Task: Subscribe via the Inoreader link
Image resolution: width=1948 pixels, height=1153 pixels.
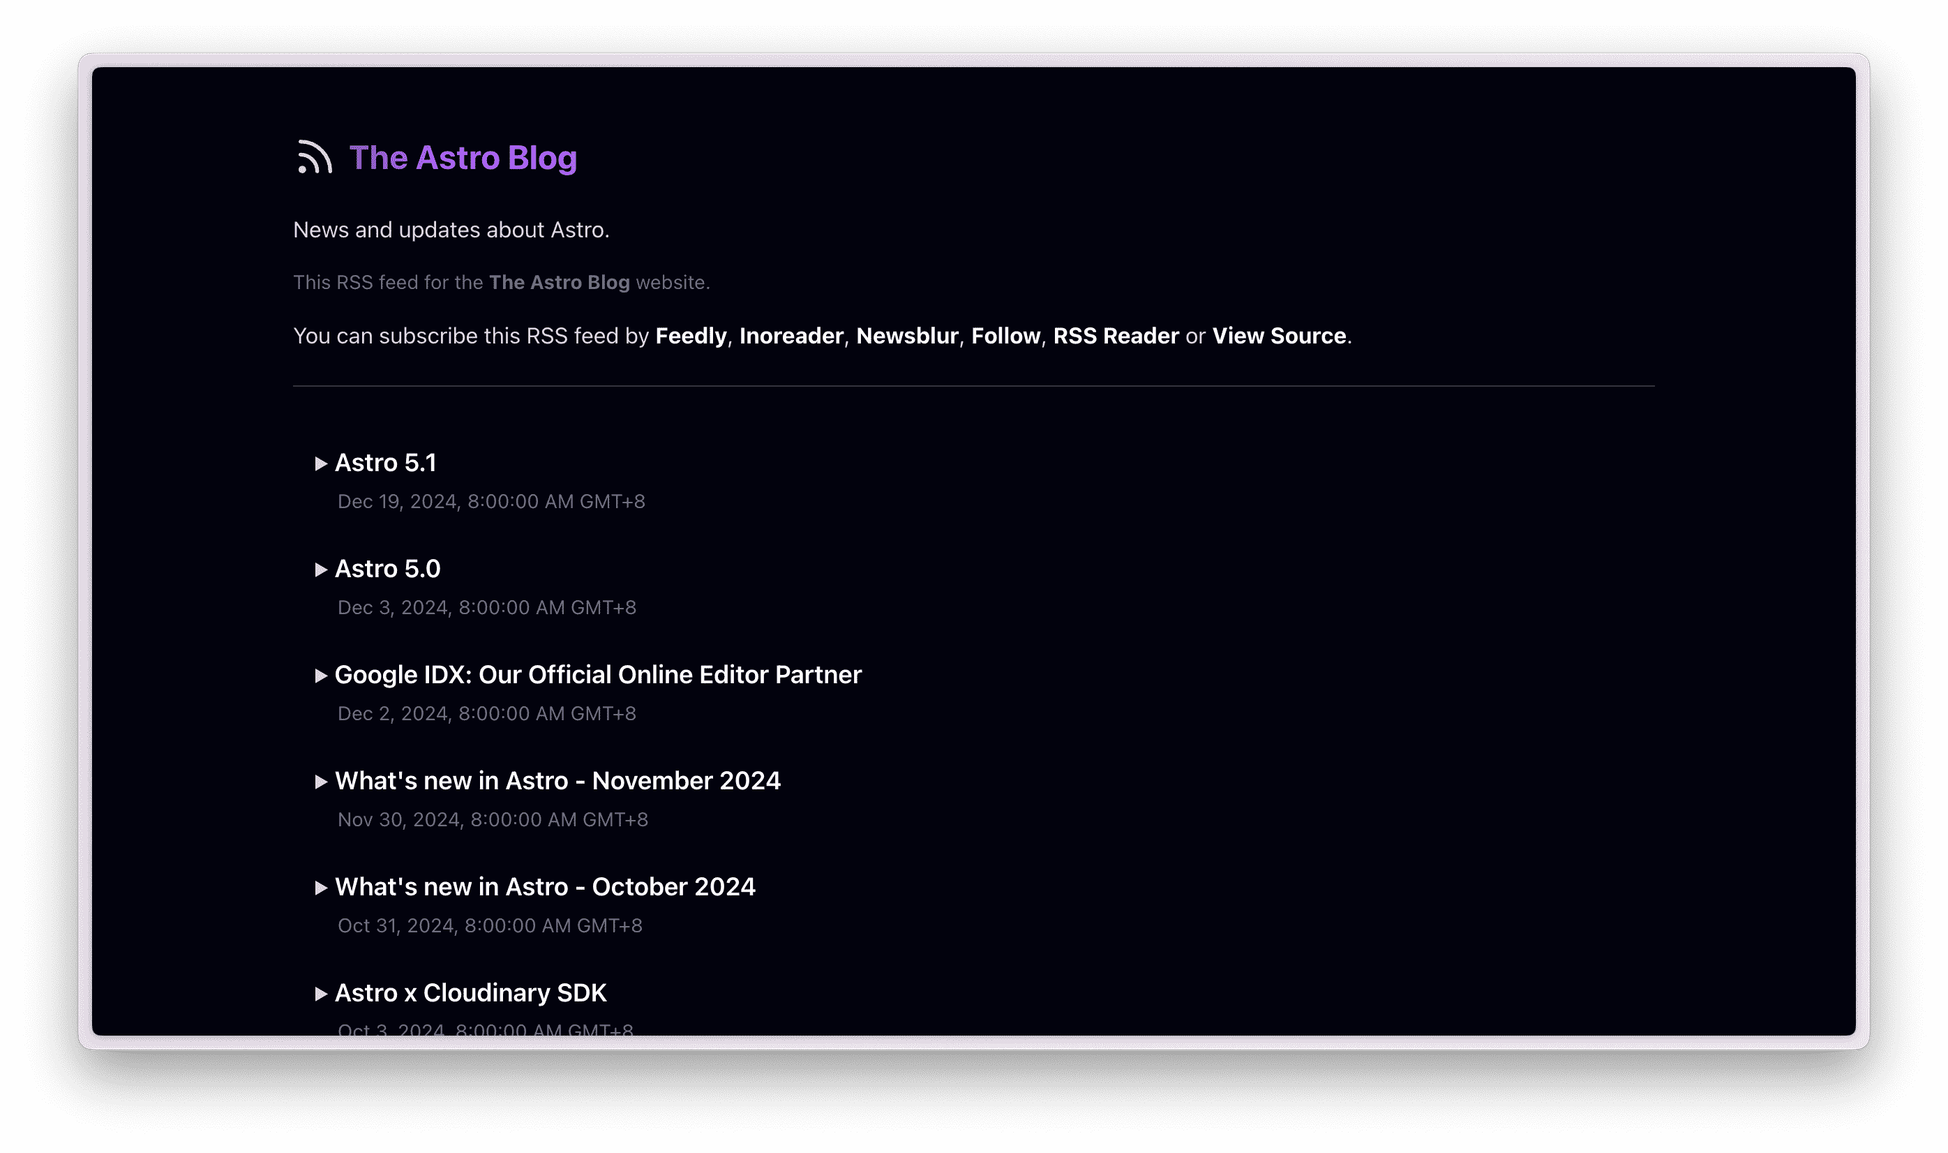Action: click(x=790, y=336)
